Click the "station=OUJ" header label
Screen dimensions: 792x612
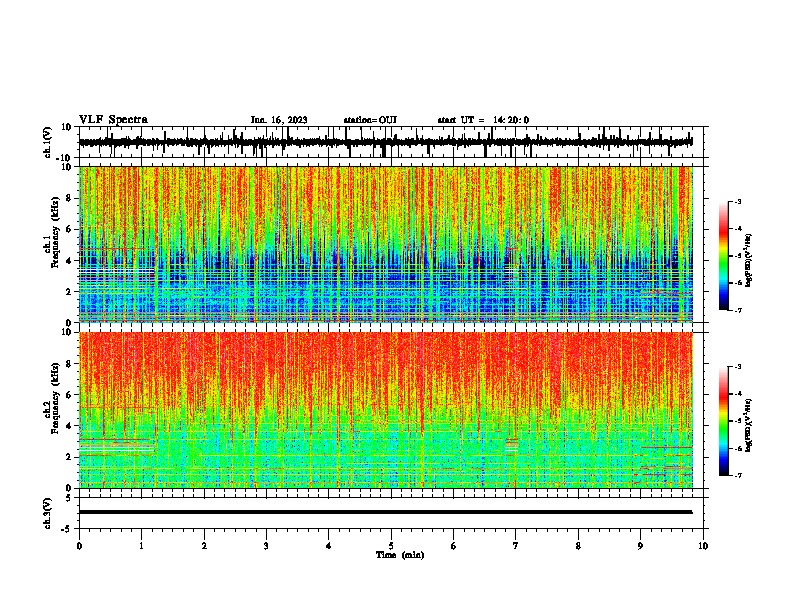(x=370, y=120)
